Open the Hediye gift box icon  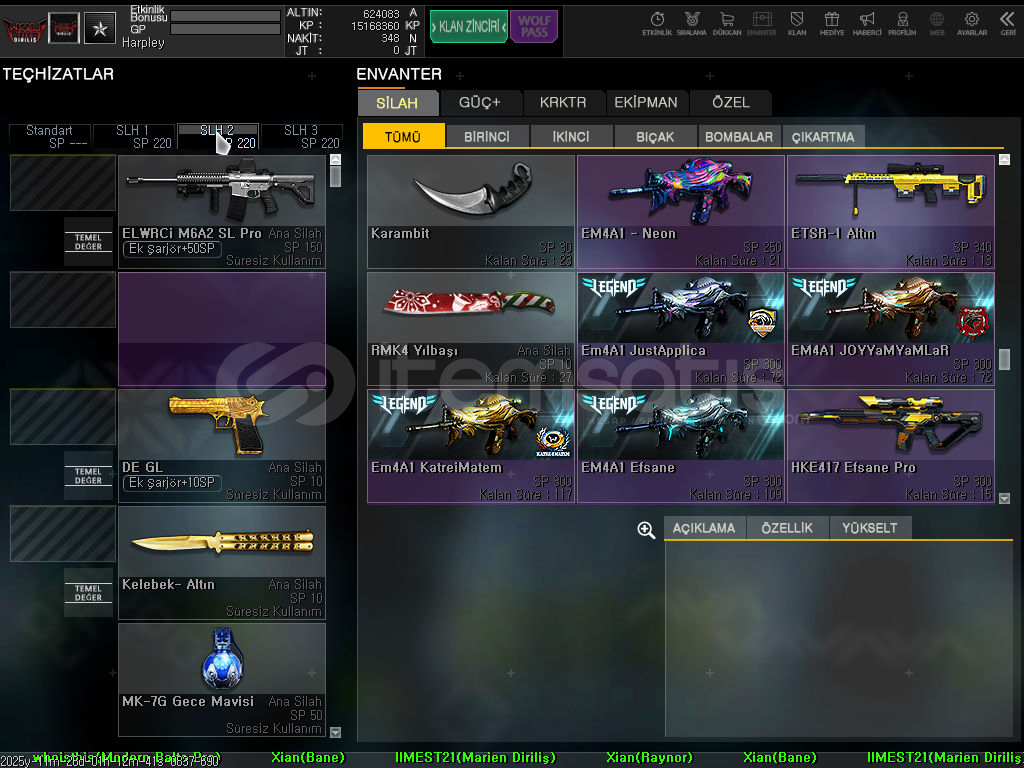tap(831, 22)
